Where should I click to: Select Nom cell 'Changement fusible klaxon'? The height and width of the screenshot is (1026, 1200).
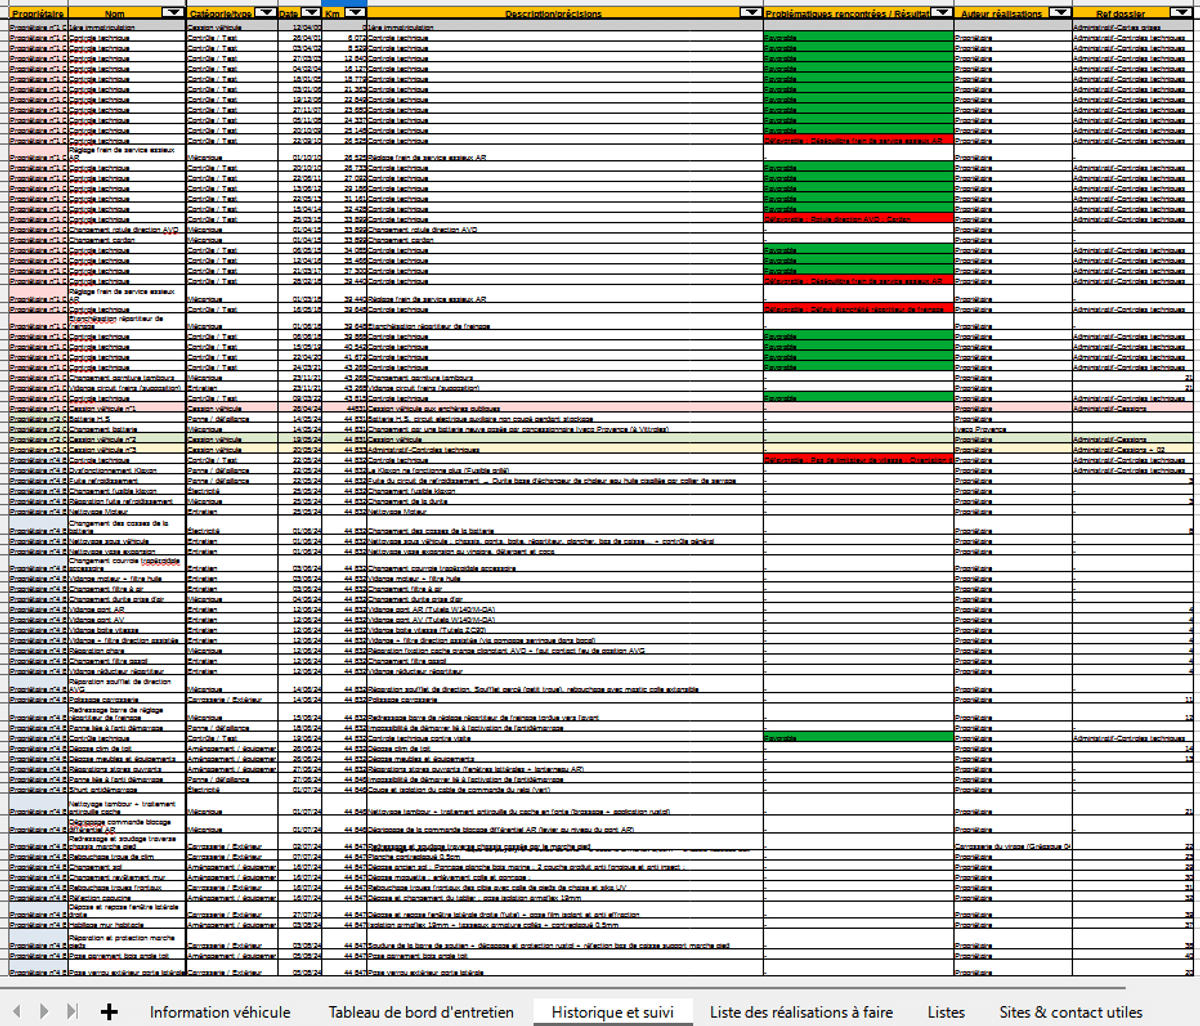127,491
